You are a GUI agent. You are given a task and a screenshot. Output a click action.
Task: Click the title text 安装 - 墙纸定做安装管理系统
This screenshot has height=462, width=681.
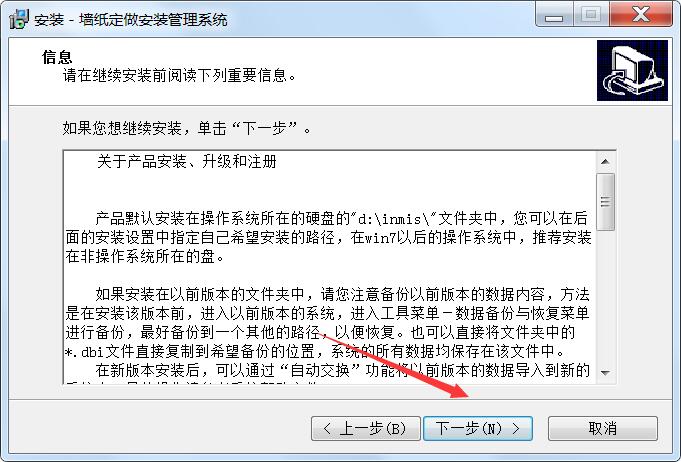(x=131, y=20)
